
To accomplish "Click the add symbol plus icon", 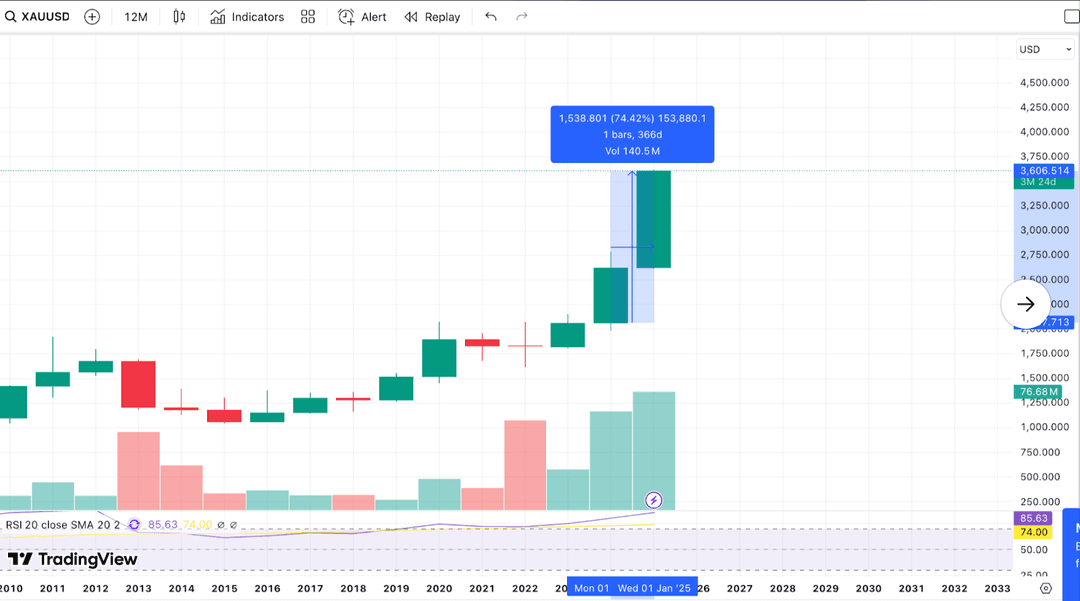I will 92,17.
